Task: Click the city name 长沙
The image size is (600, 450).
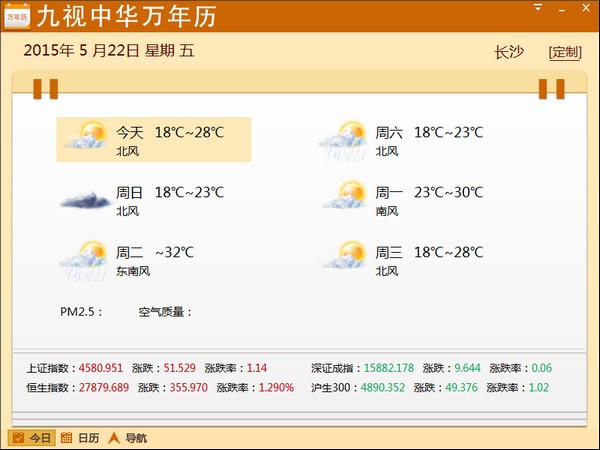Action: [509, 52]
